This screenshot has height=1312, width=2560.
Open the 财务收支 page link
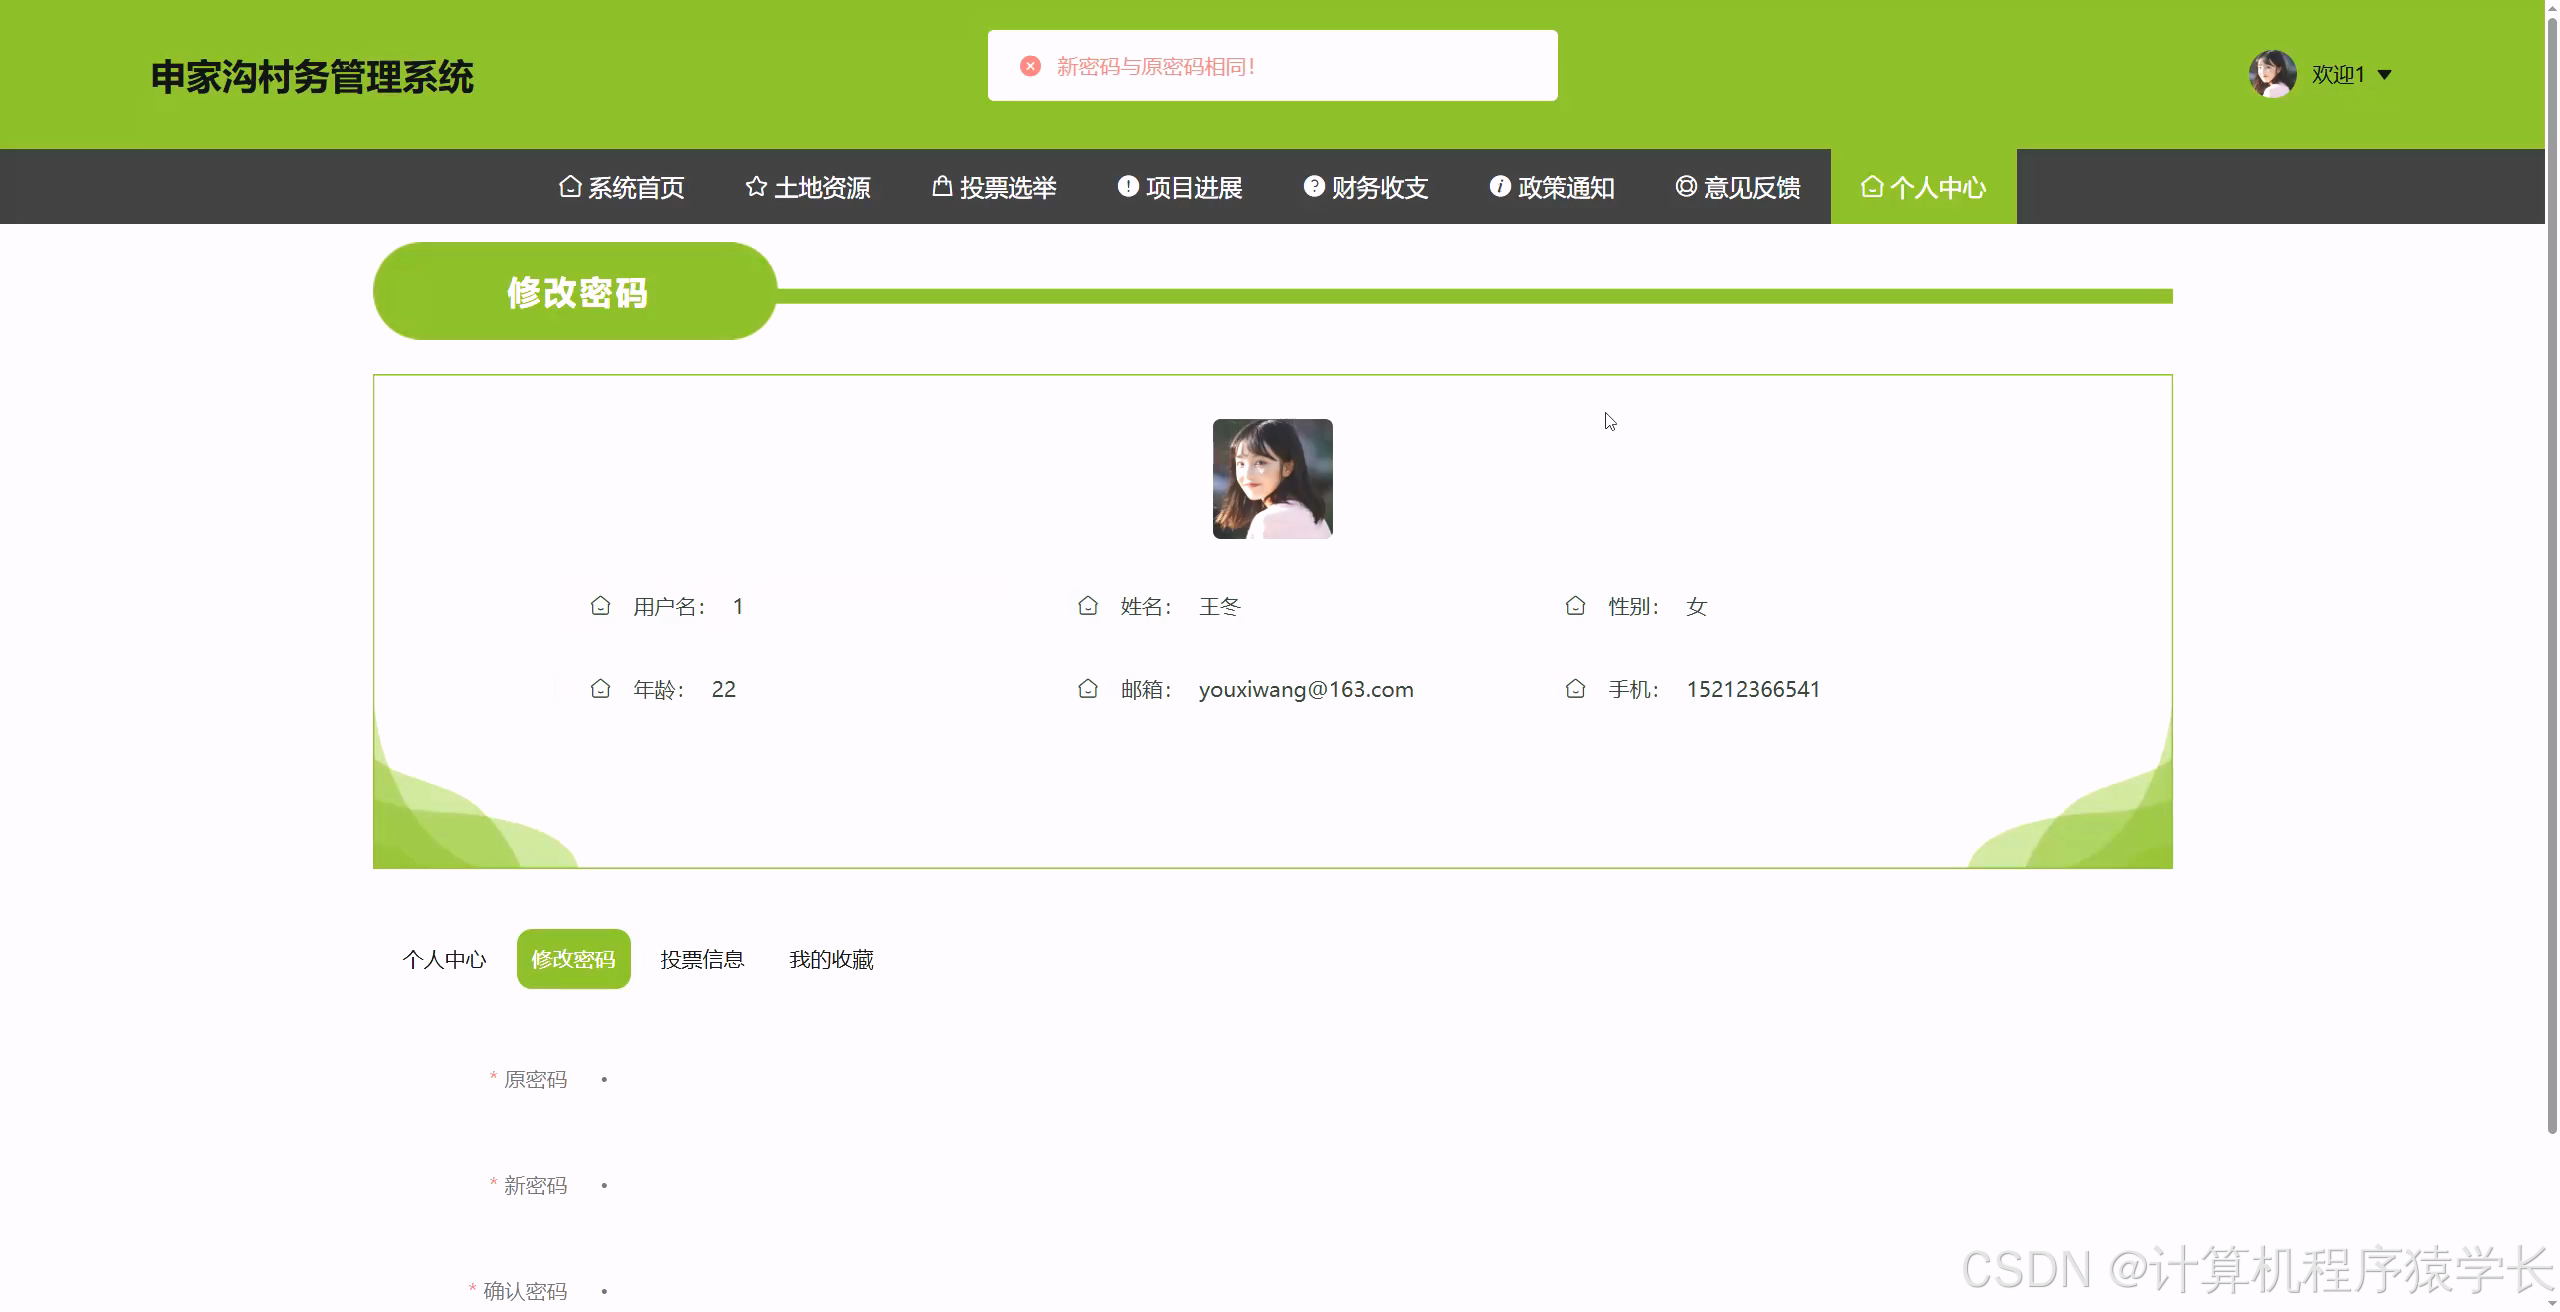click(x=1378, y=186)
